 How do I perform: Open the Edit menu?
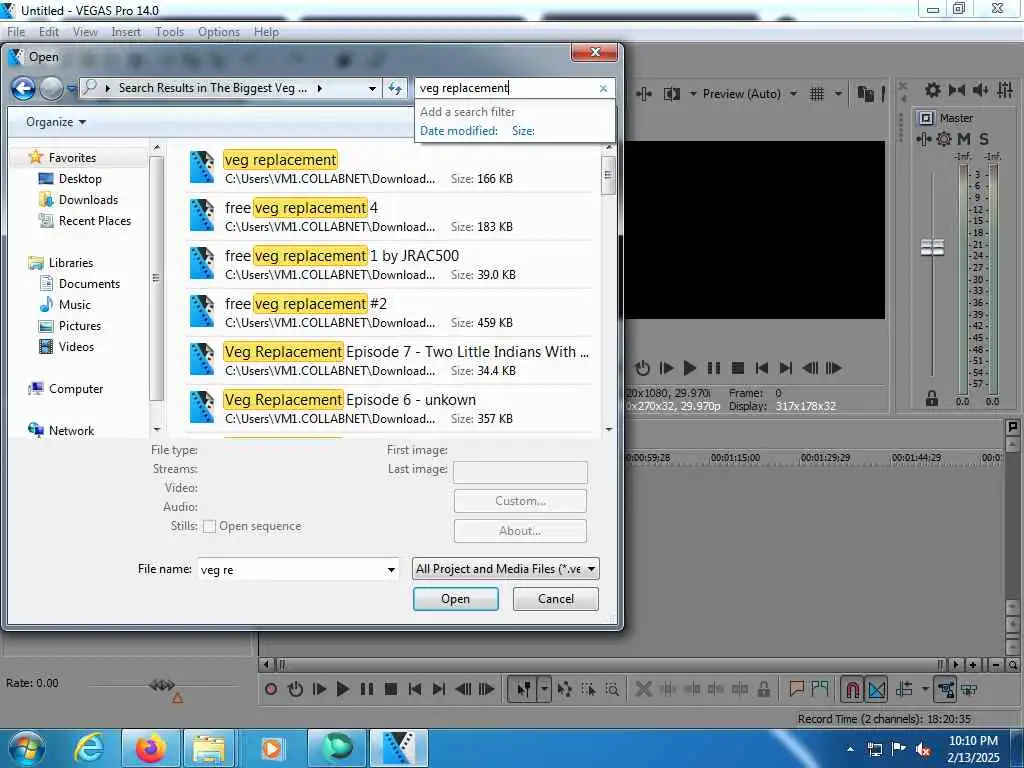[49, 32]
